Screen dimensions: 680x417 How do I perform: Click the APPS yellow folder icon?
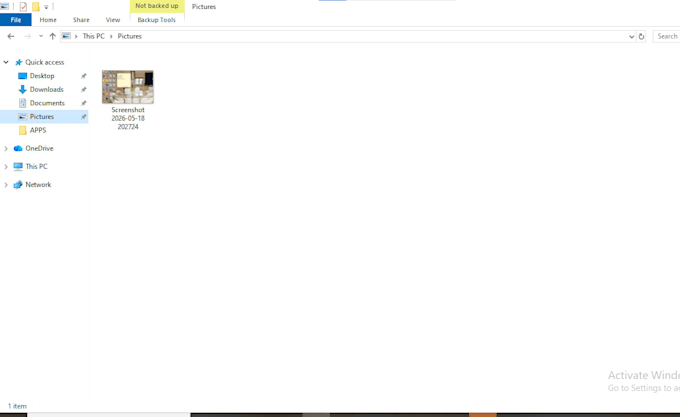click(23, 130)
